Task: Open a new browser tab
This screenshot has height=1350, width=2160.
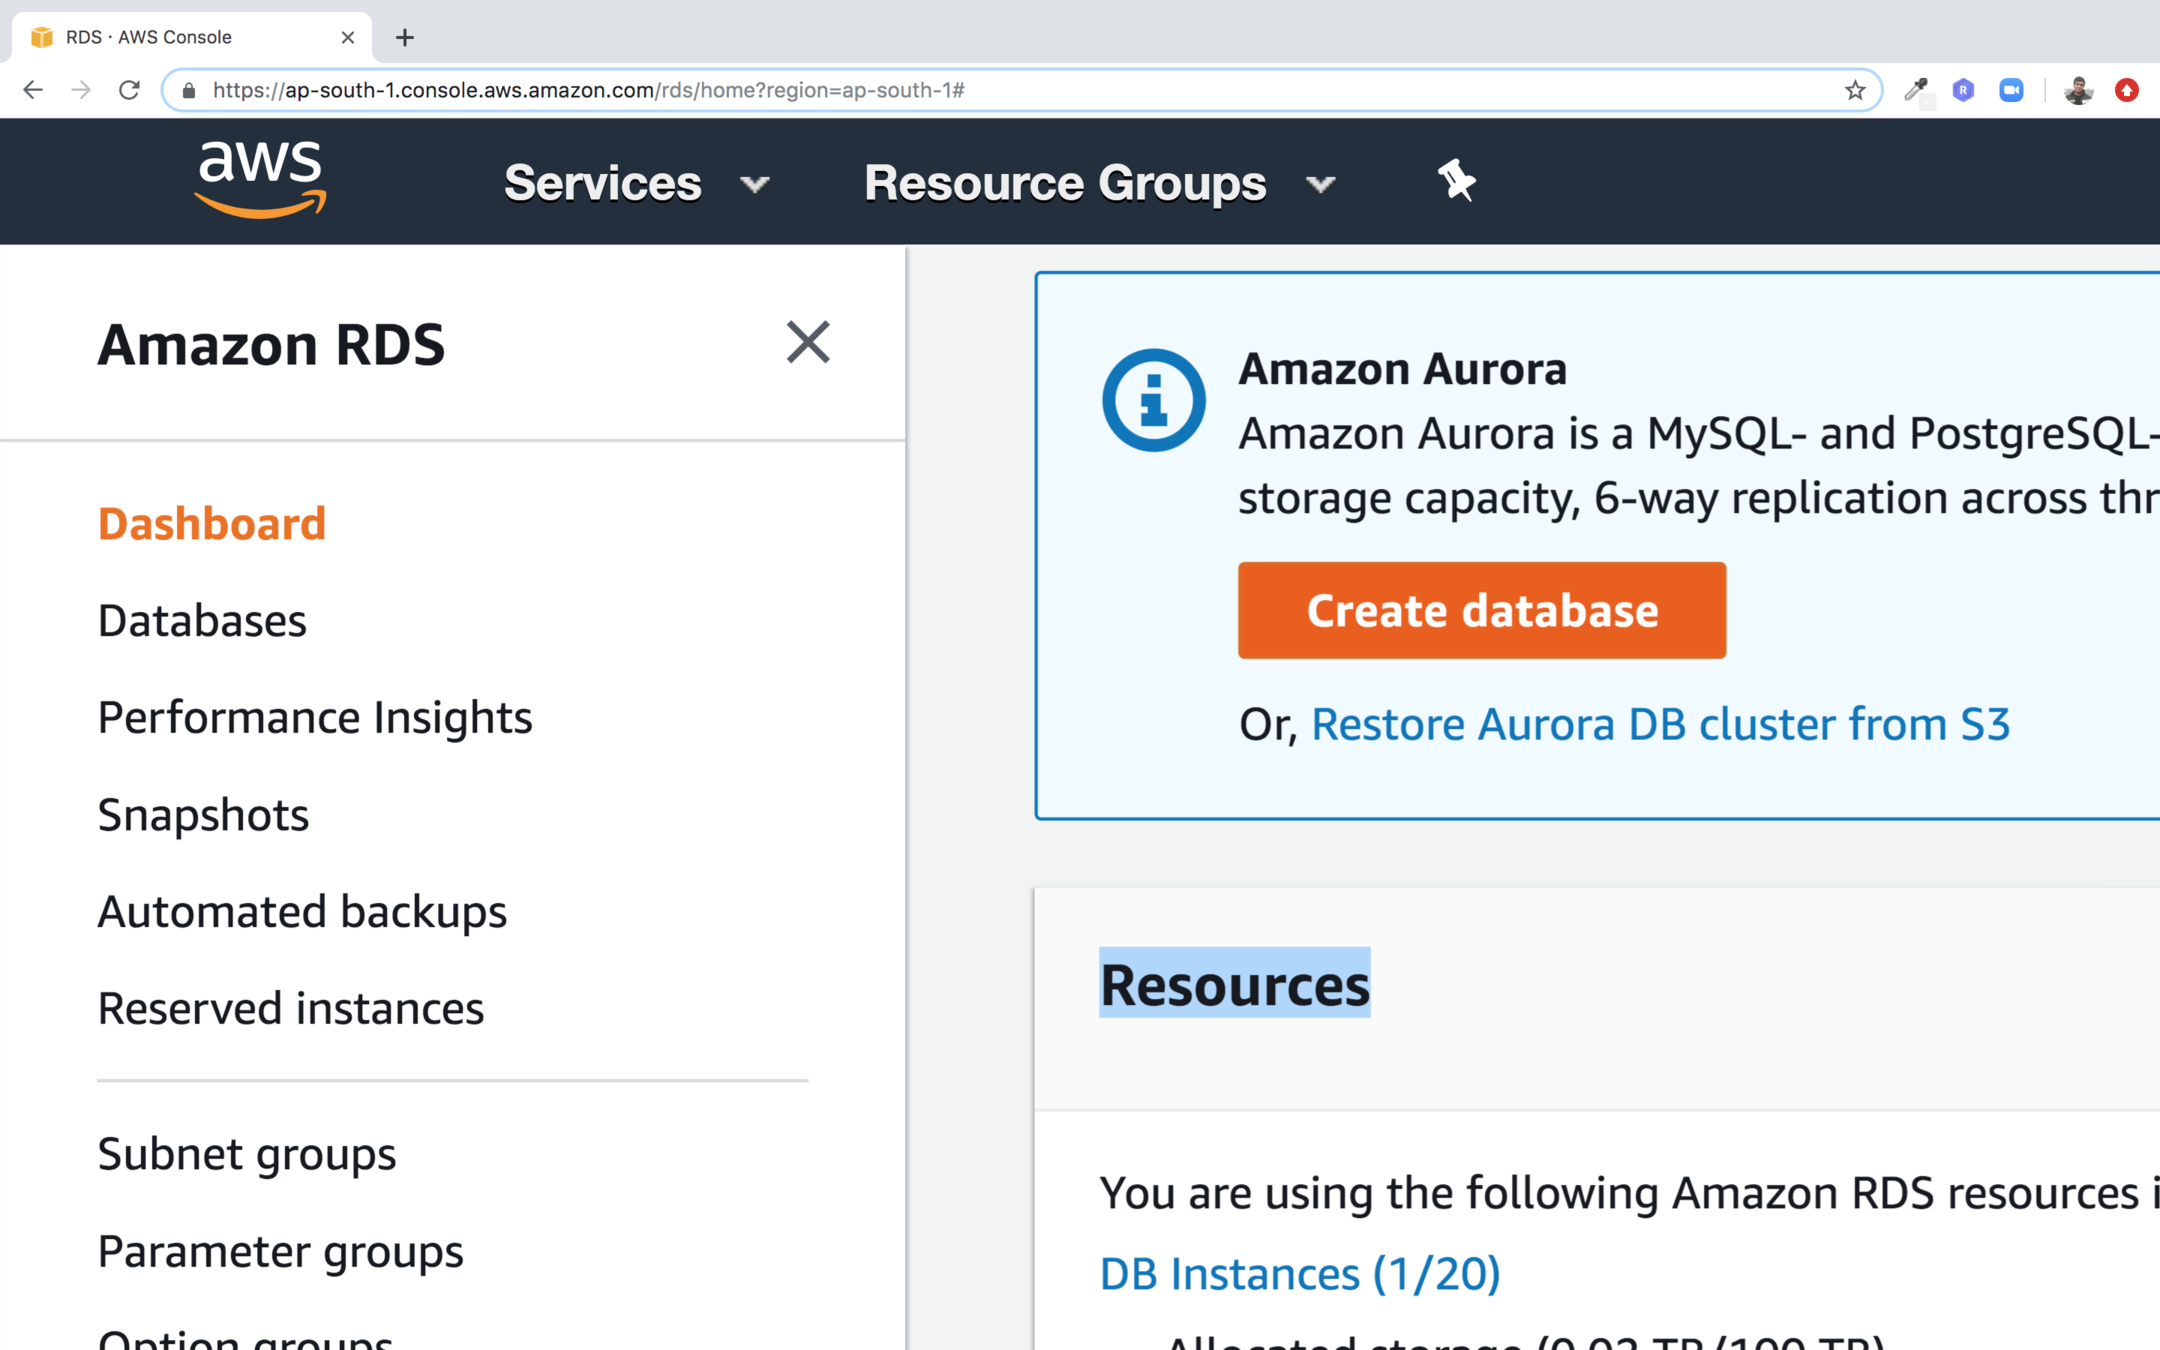Action: tap(404, 37)
